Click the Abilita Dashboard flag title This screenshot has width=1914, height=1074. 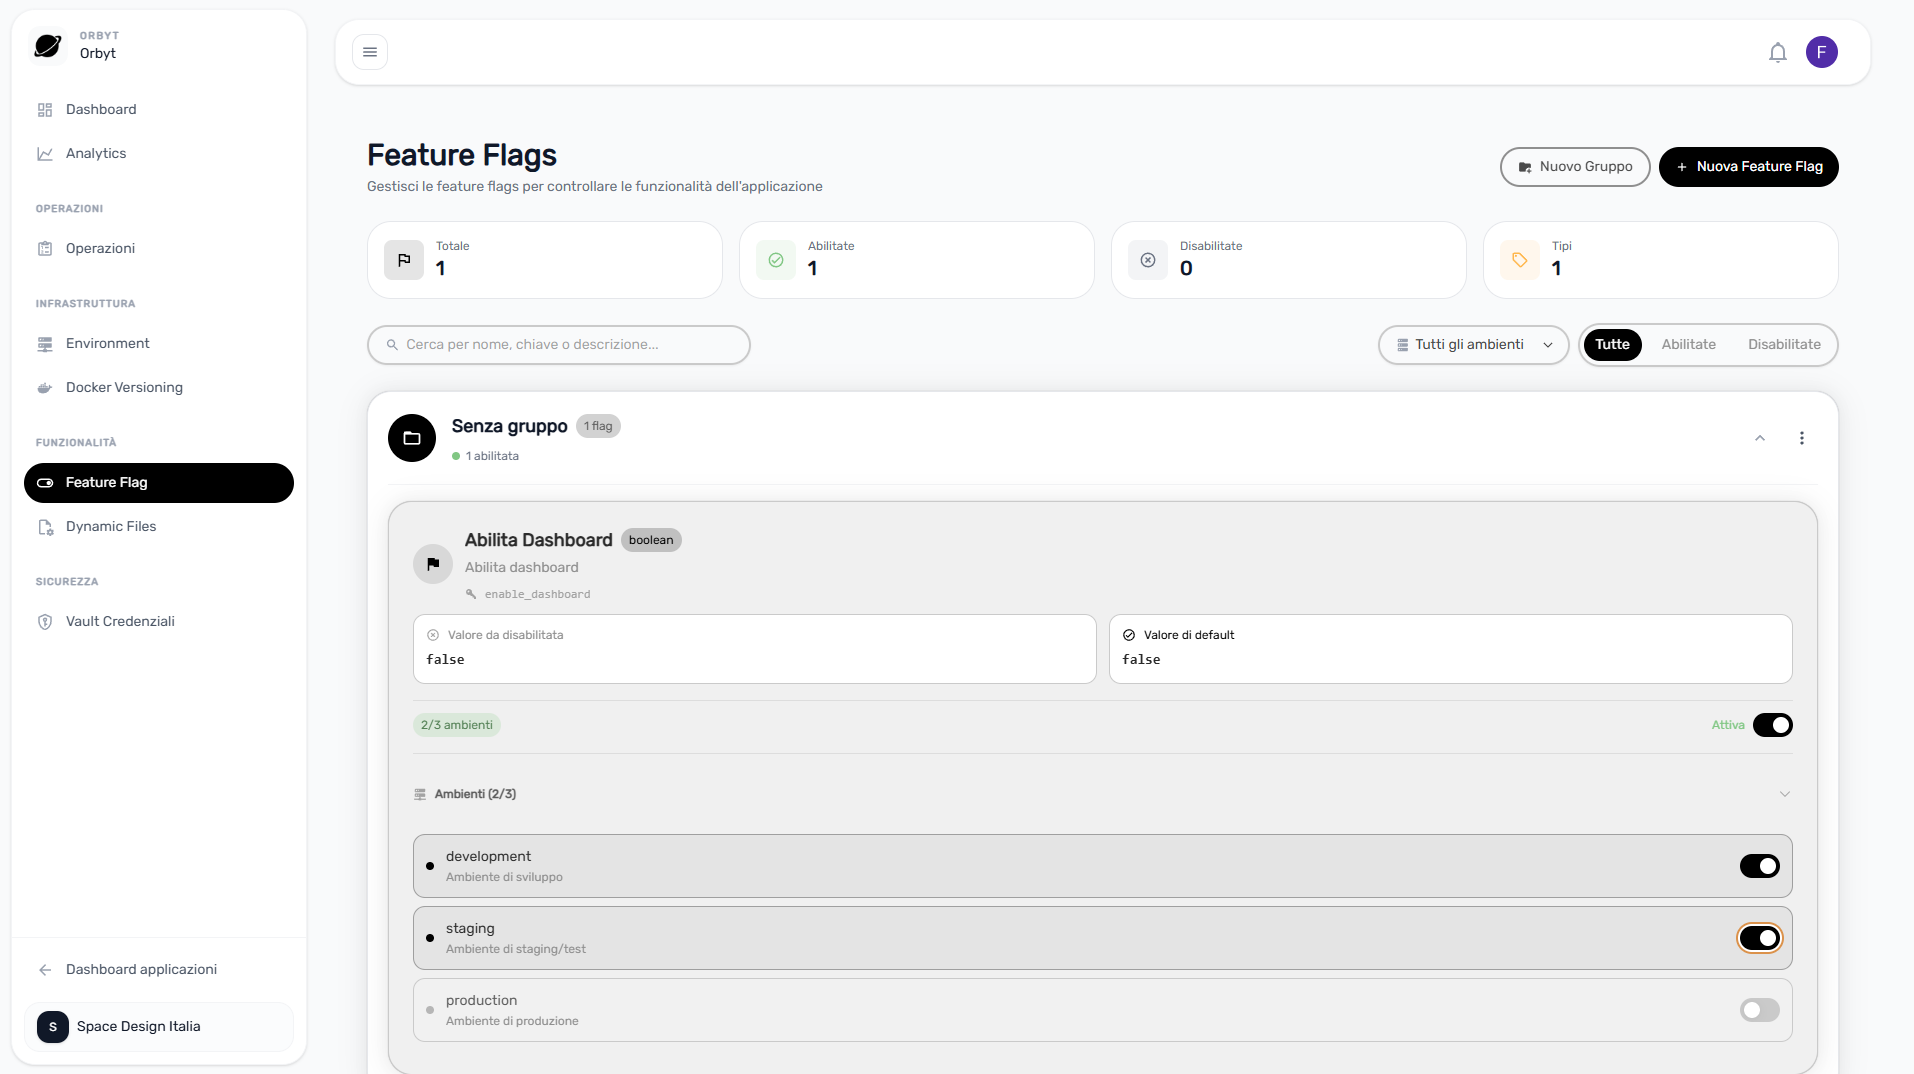pos(538,540)
